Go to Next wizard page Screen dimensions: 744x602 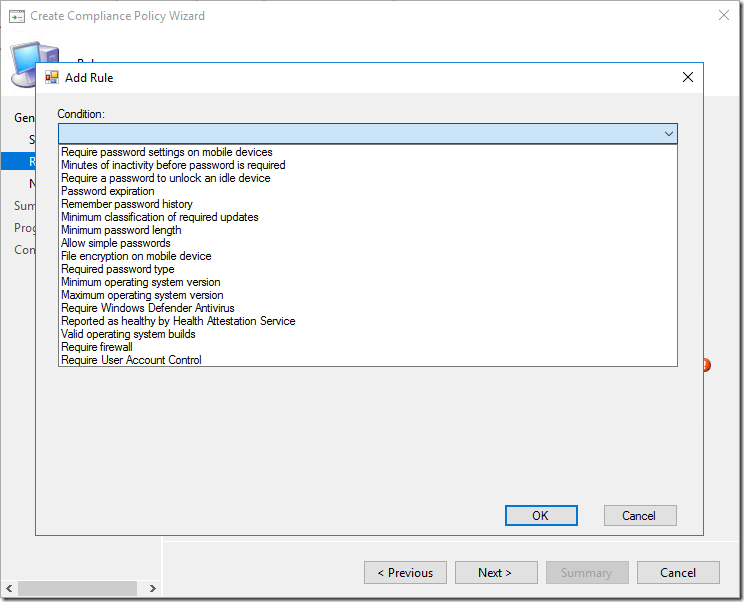pos(495,573)
